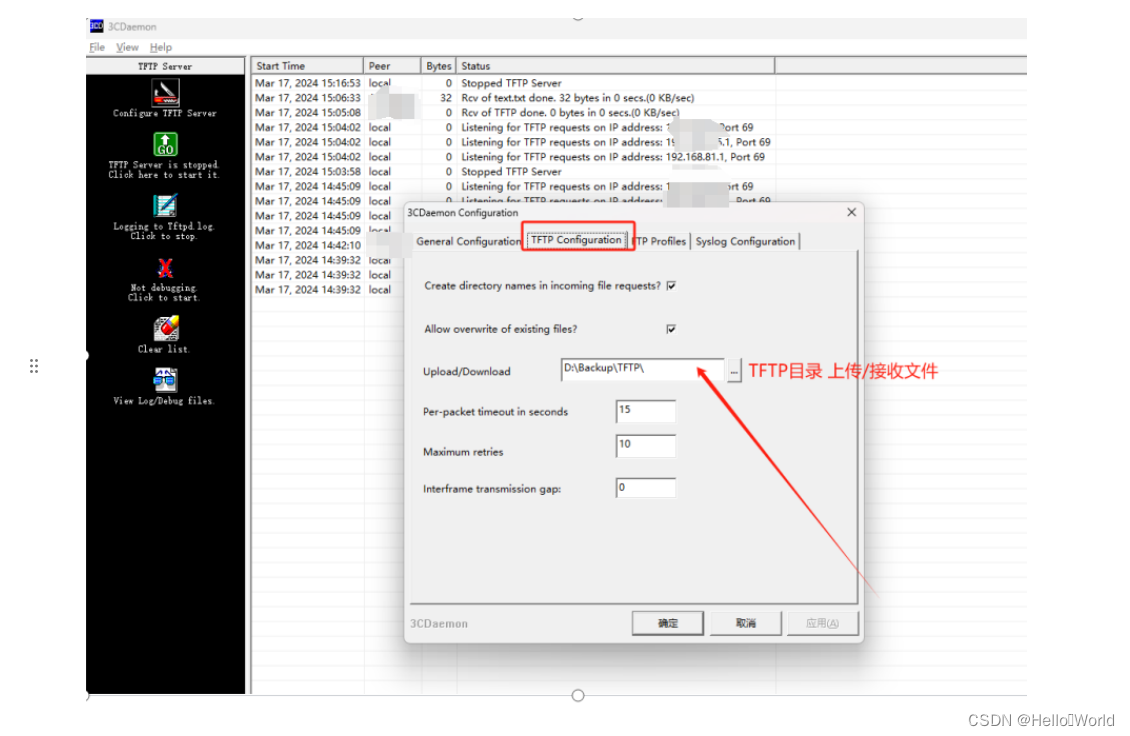The image size is (1130, 736).
Task: Sort log by Peer column header
Action: (391, 66)
